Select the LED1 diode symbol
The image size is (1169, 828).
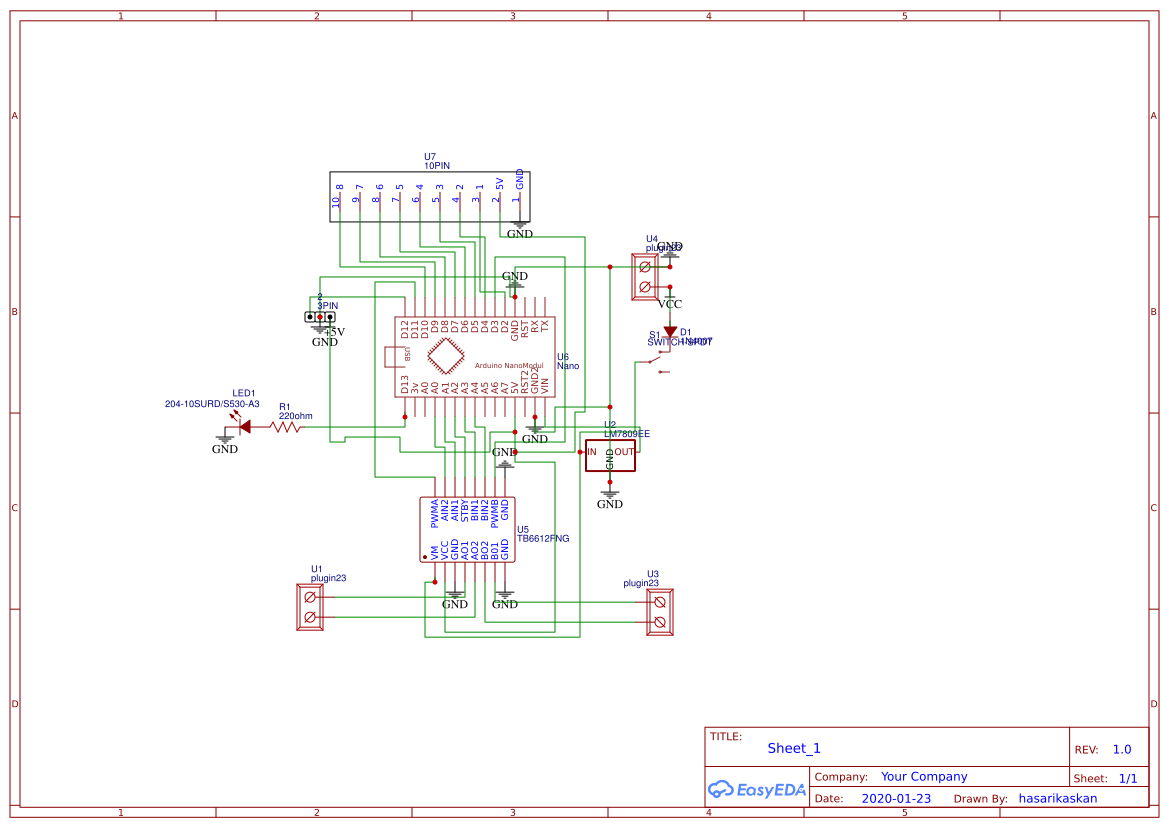coord(243,426)
